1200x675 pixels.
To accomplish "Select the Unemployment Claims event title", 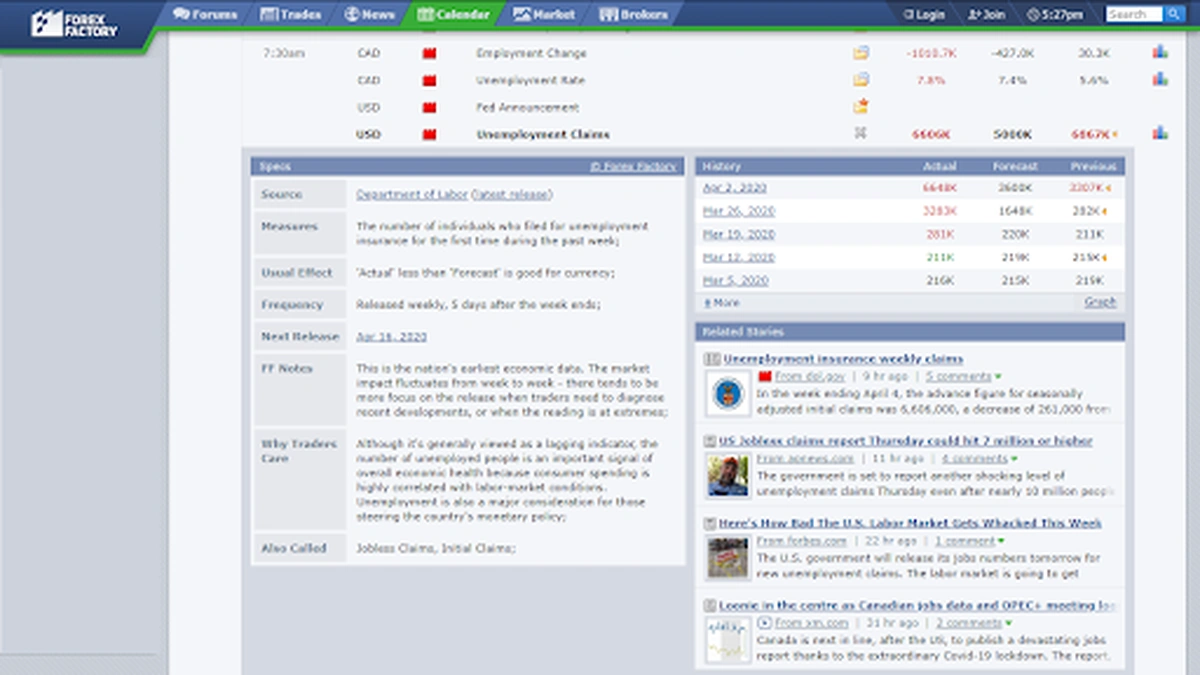I will [543, 134].
